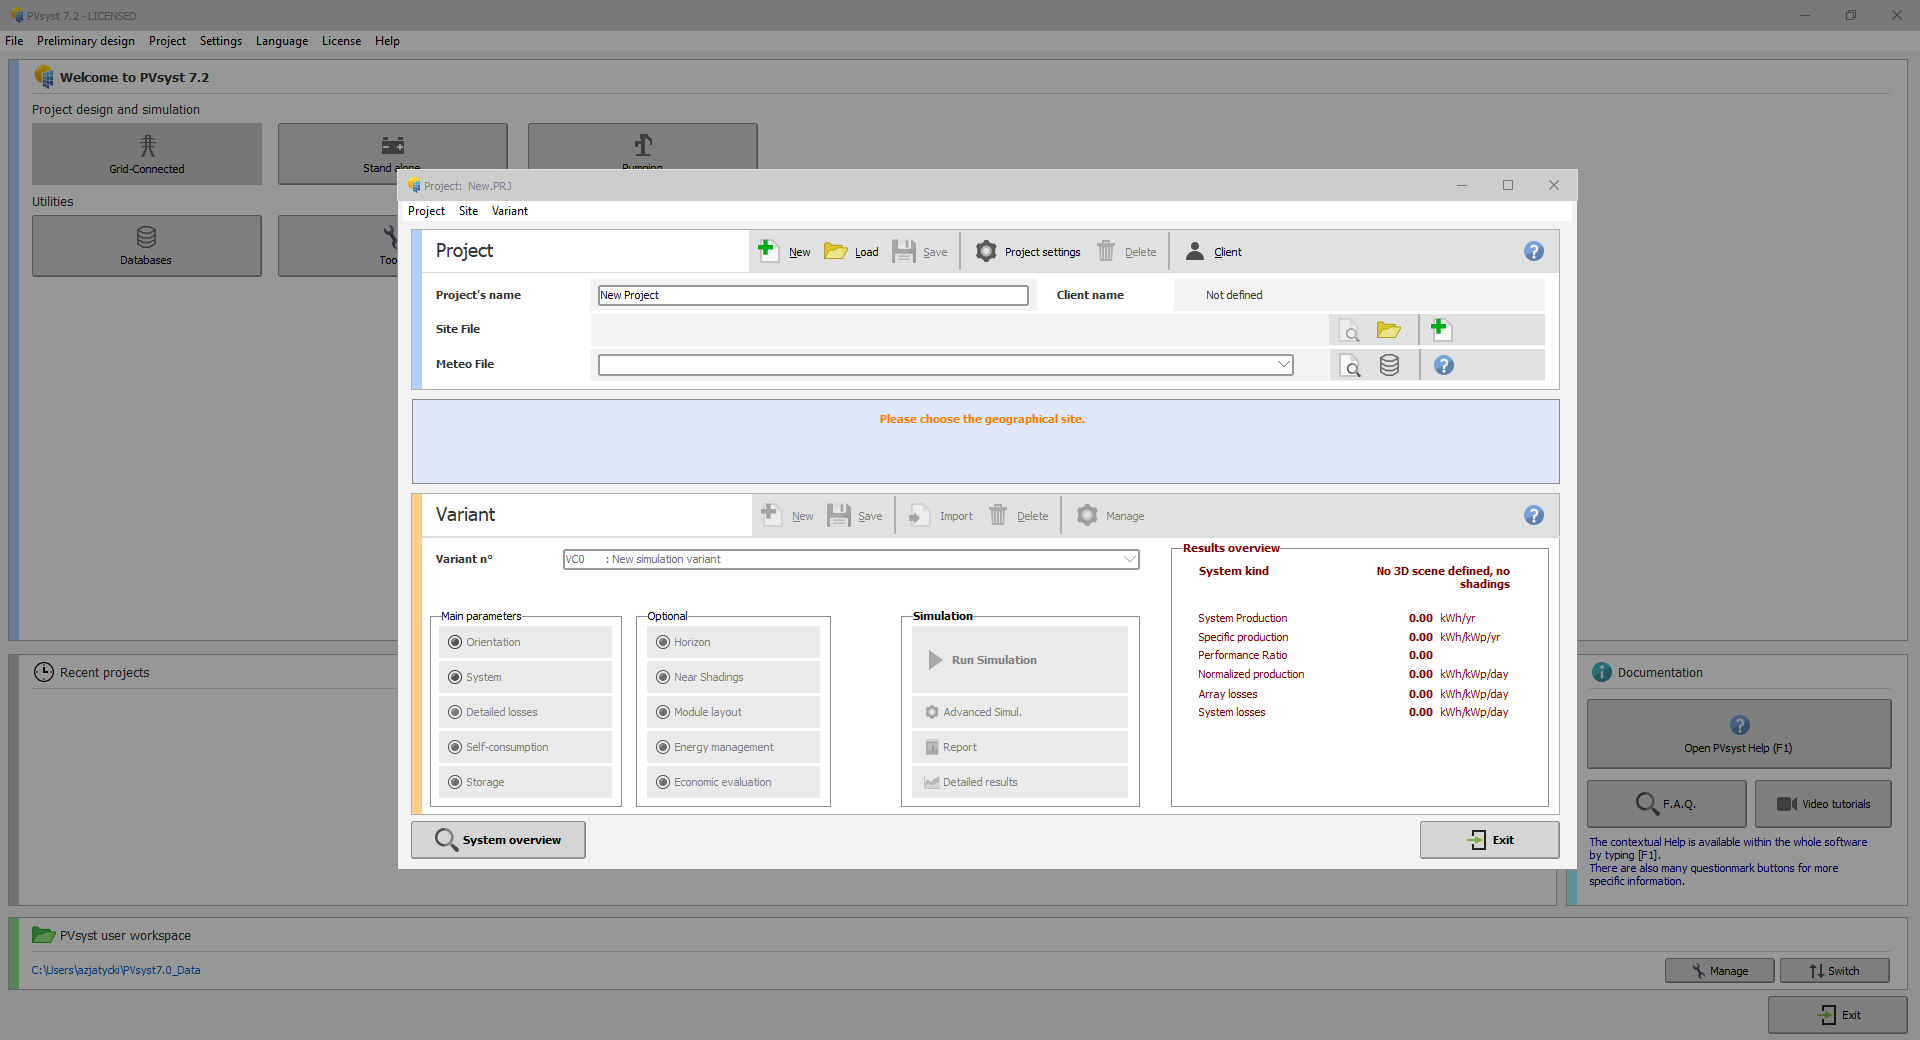Viewport: 1920px width, 1040px height.
Task: Load a project using the folder icon
Action: click(x=835, y=251)
